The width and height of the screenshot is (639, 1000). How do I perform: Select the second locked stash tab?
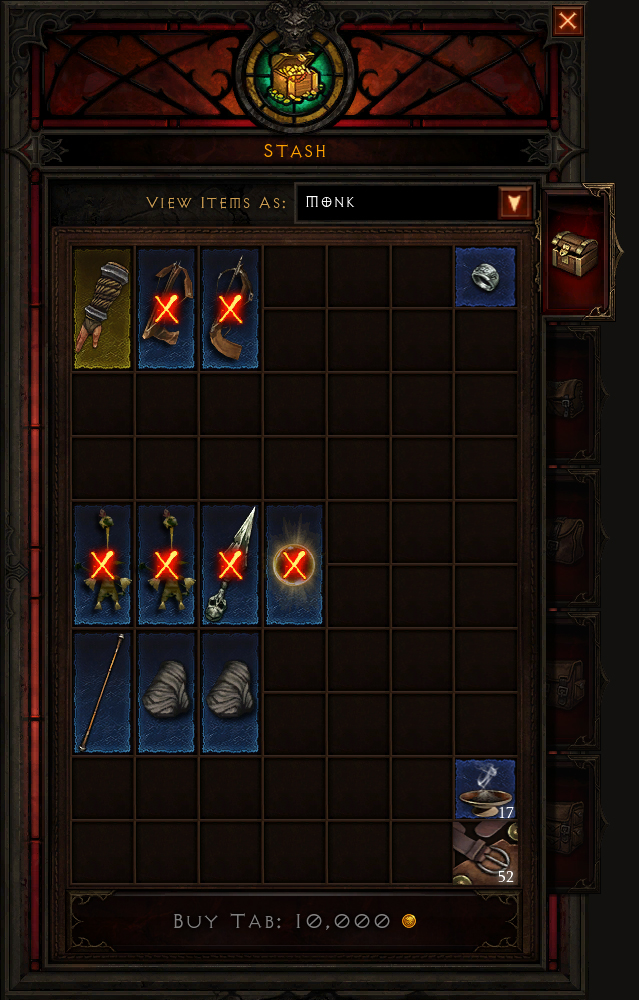click(x=571, y=539)
